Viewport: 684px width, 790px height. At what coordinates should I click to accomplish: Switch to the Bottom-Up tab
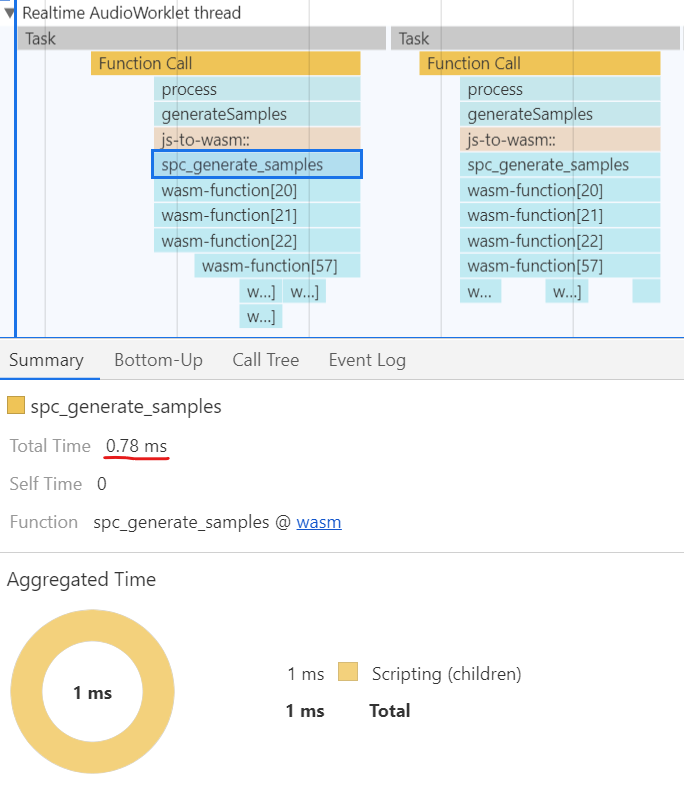pyautogui.click(x=158, y=360)
